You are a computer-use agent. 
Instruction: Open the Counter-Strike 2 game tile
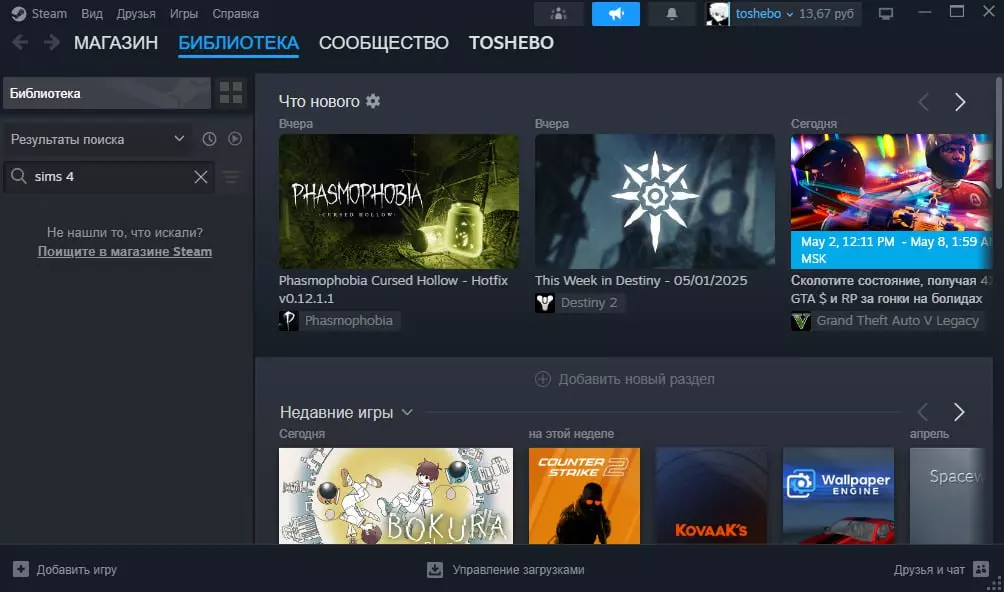(584, 496)
